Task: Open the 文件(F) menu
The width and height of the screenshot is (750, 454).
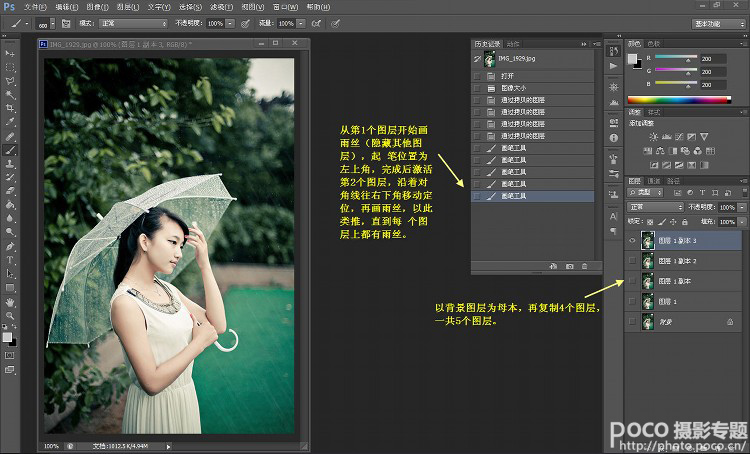Action: coord(35,7)
